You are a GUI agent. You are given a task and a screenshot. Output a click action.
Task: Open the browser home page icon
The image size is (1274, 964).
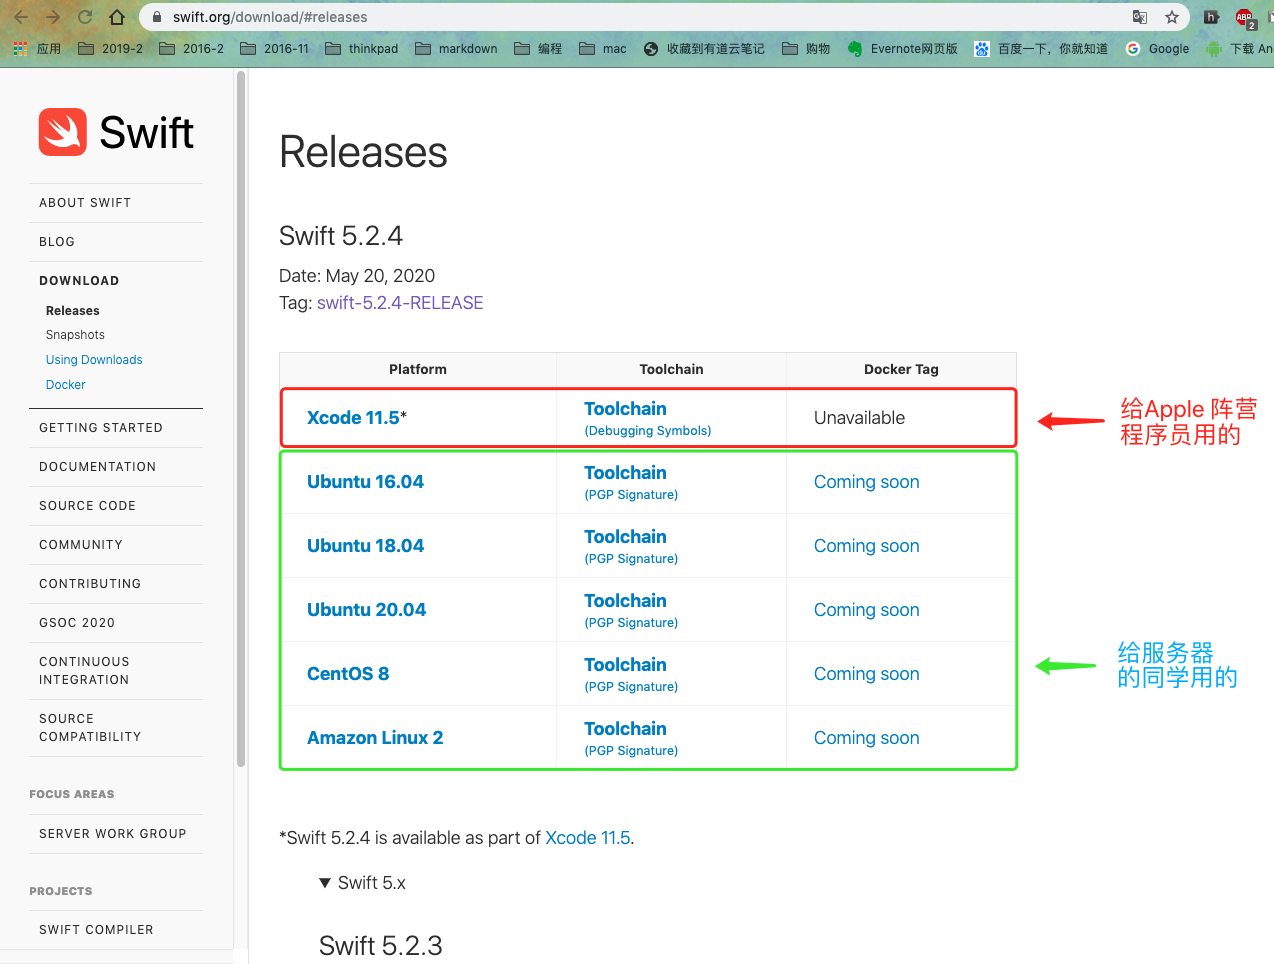click(117, 17)
